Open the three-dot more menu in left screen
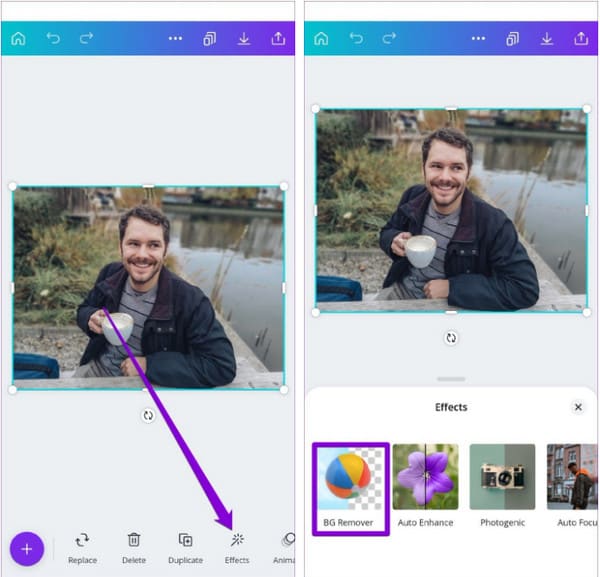Viewport: 600px width, 577px height. pos(175,39)
